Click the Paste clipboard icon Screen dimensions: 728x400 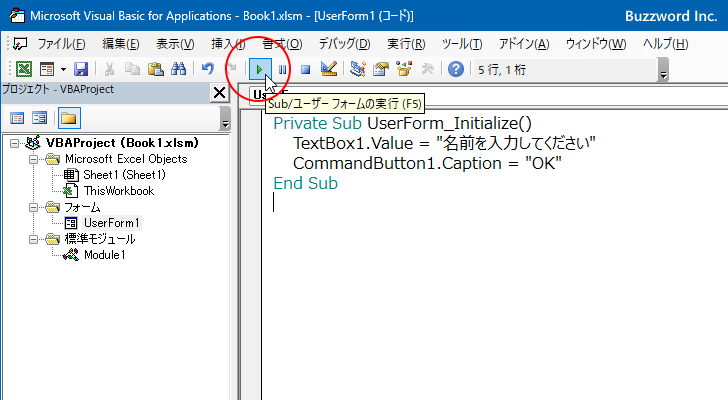pos(156,69)
